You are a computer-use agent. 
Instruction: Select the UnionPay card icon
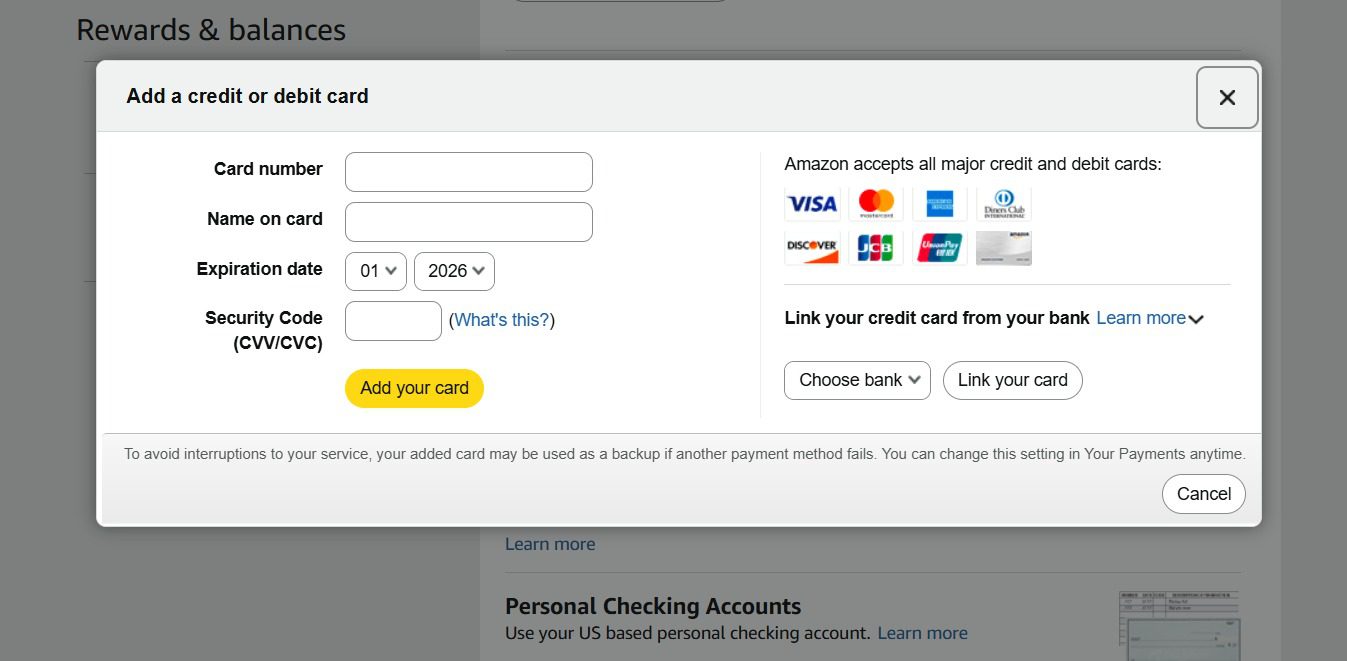[x=939, y=247]
